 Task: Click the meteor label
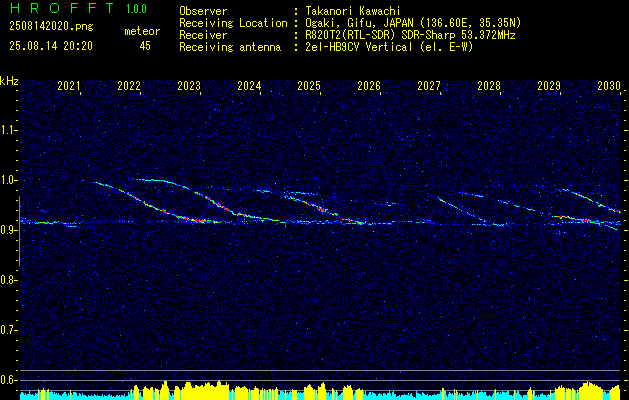tap(142, 31)
